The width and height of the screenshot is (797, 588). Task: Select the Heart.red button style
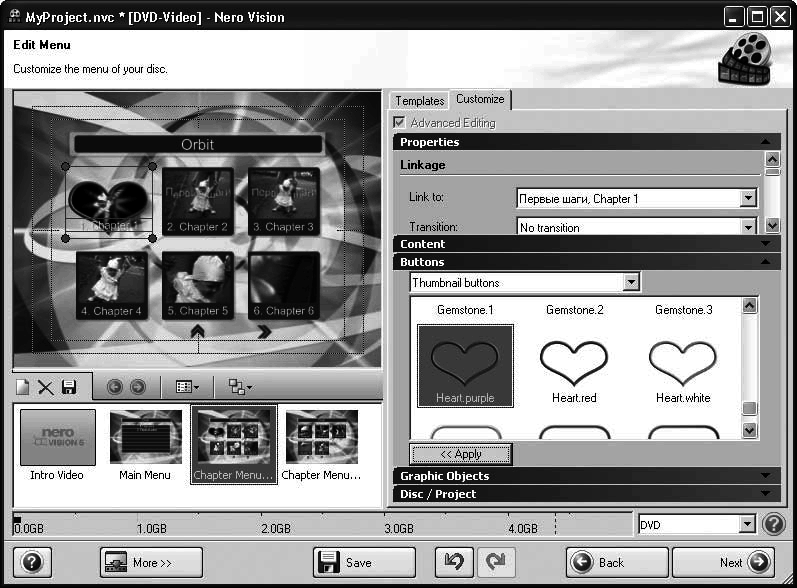[574, 365]
